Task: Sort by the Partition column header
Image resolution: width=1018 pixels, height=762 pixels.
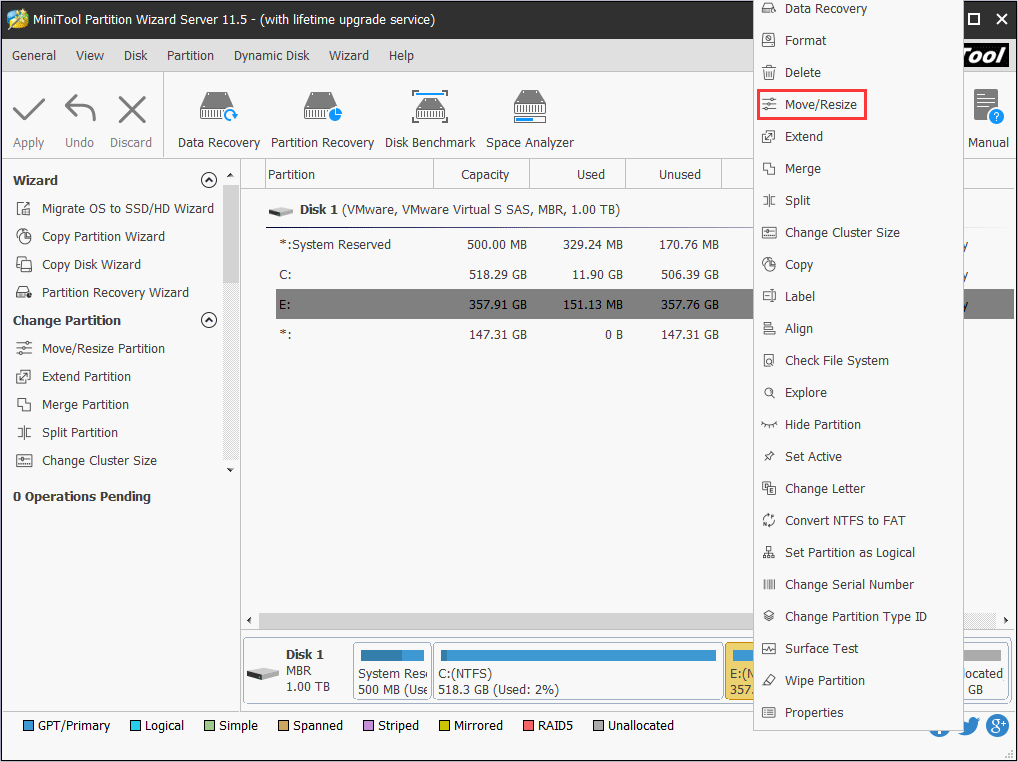Action: 350,174
